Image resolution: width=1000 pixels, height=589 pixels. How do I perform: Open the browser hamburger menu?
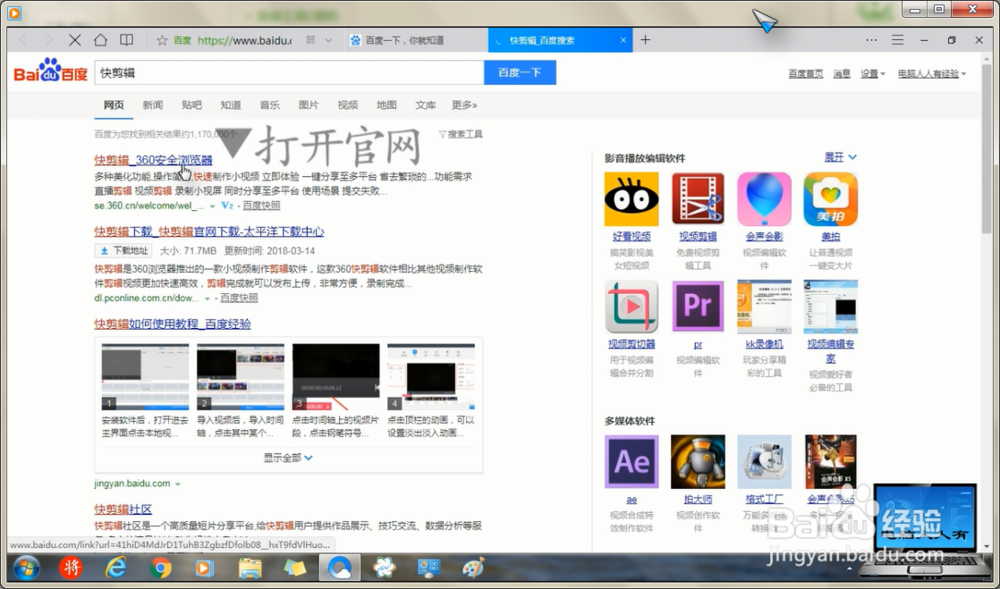click(897, 40)
